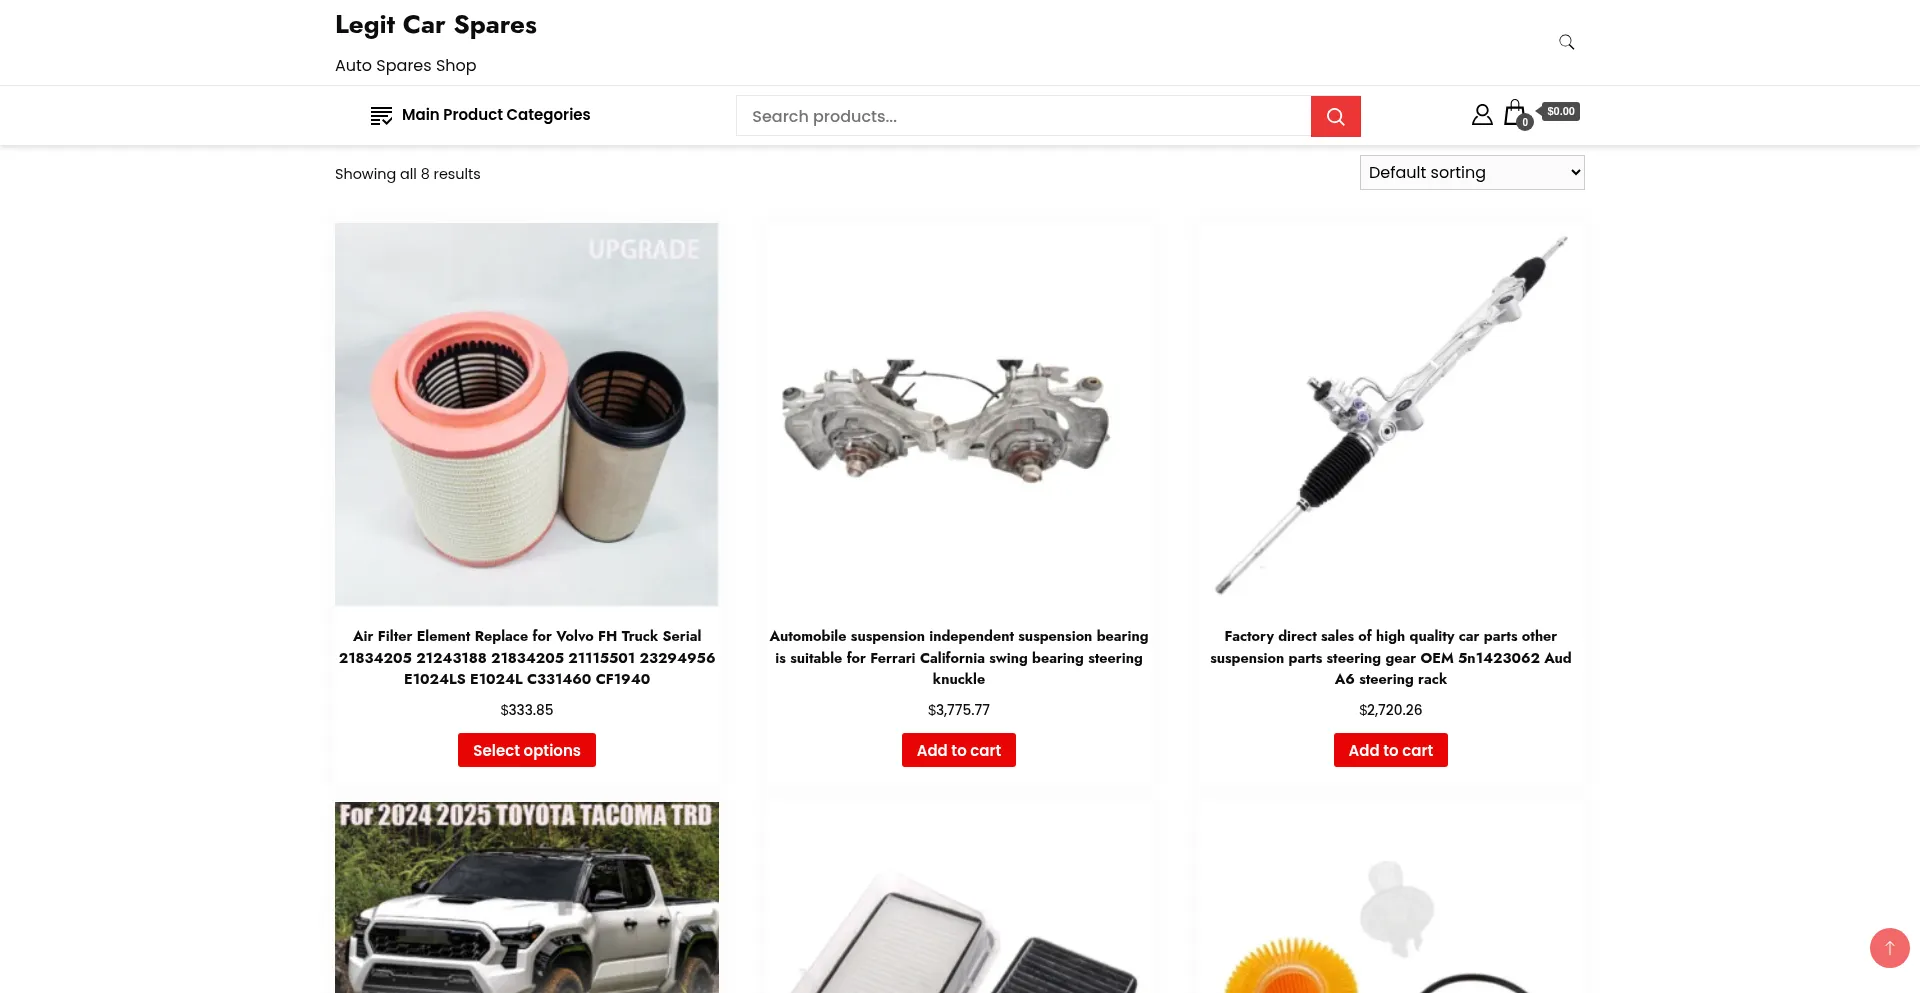Open the Volvo FH air filter thumbnail
The width and height of the screenshot is (1920, 993).
click(x=527, y=414)
